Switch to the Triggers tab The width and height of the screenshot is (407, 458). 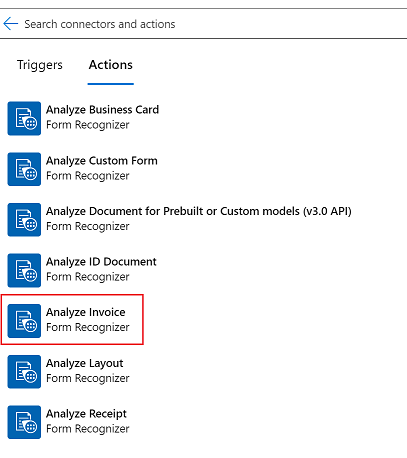(x=40, y=65)
